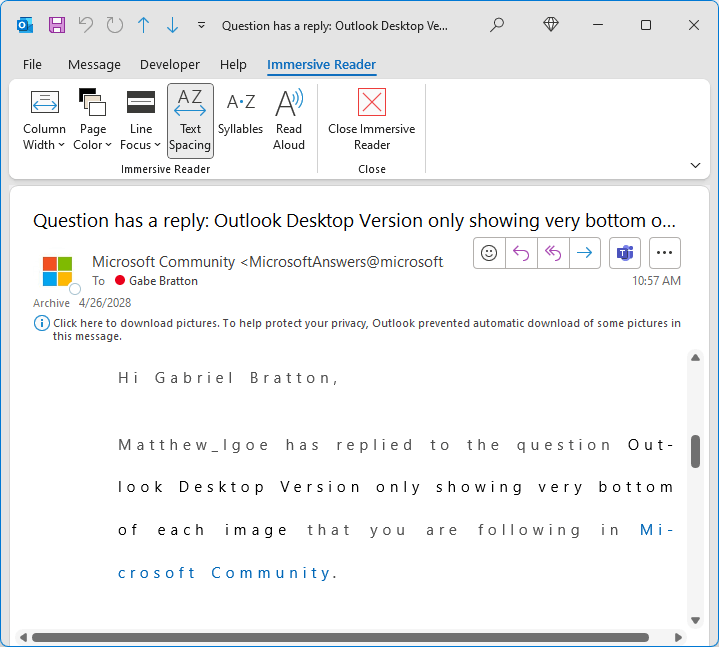Viewport: 719px width, 647px height.
Task: Click the Reply arrow icon
Action: [521, 253]
